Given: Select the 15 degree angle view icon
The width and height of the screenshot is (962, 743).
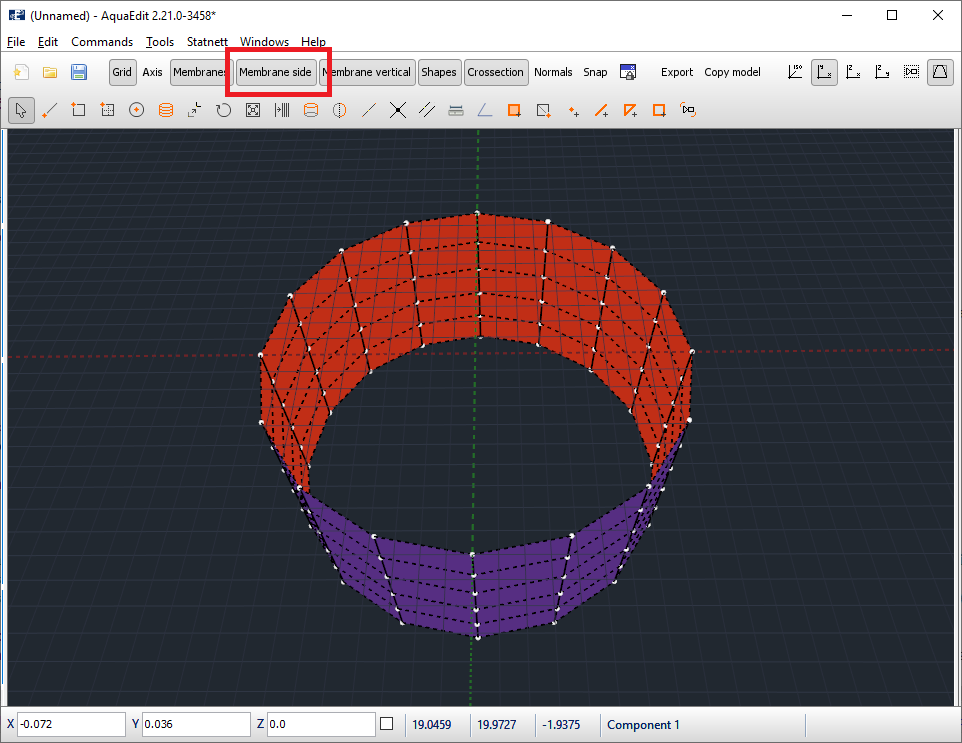Looking at the screenshot, I should coord(795,72).
